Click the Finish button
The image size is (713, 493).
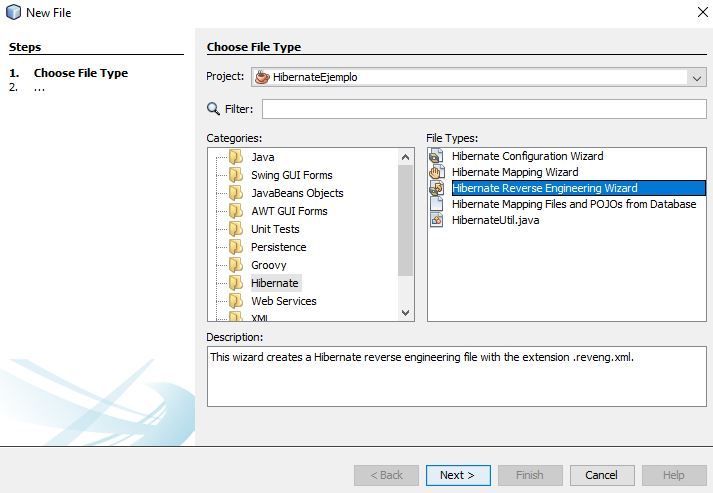click(530, 475)
